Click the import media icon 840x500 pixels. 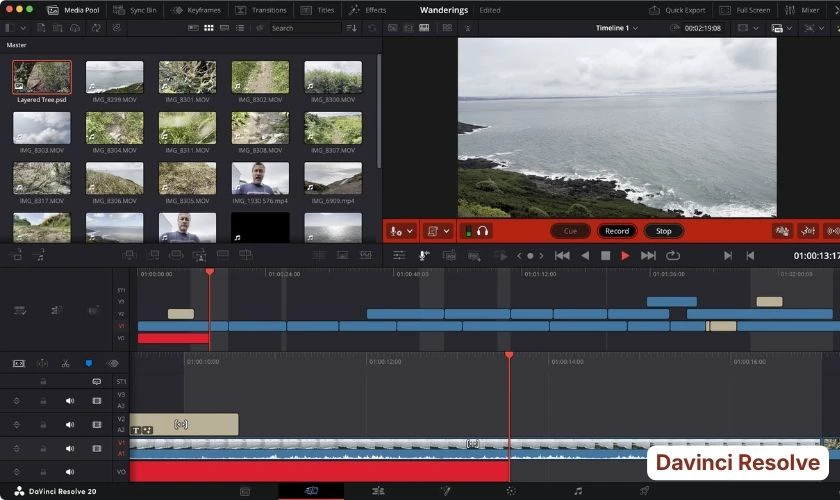coord(41,28)
